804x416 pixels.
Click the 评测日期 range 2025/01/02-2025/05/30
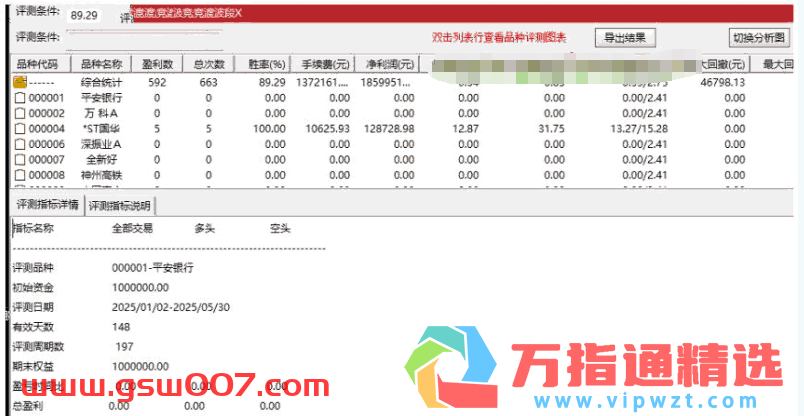click(x=171, y=308)
